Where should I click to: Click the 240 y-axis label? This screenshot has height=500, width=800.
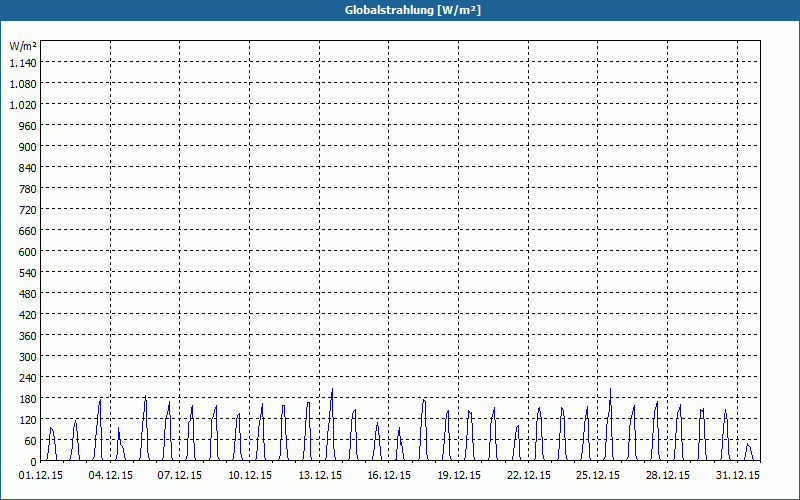click(x=28, y=378)
